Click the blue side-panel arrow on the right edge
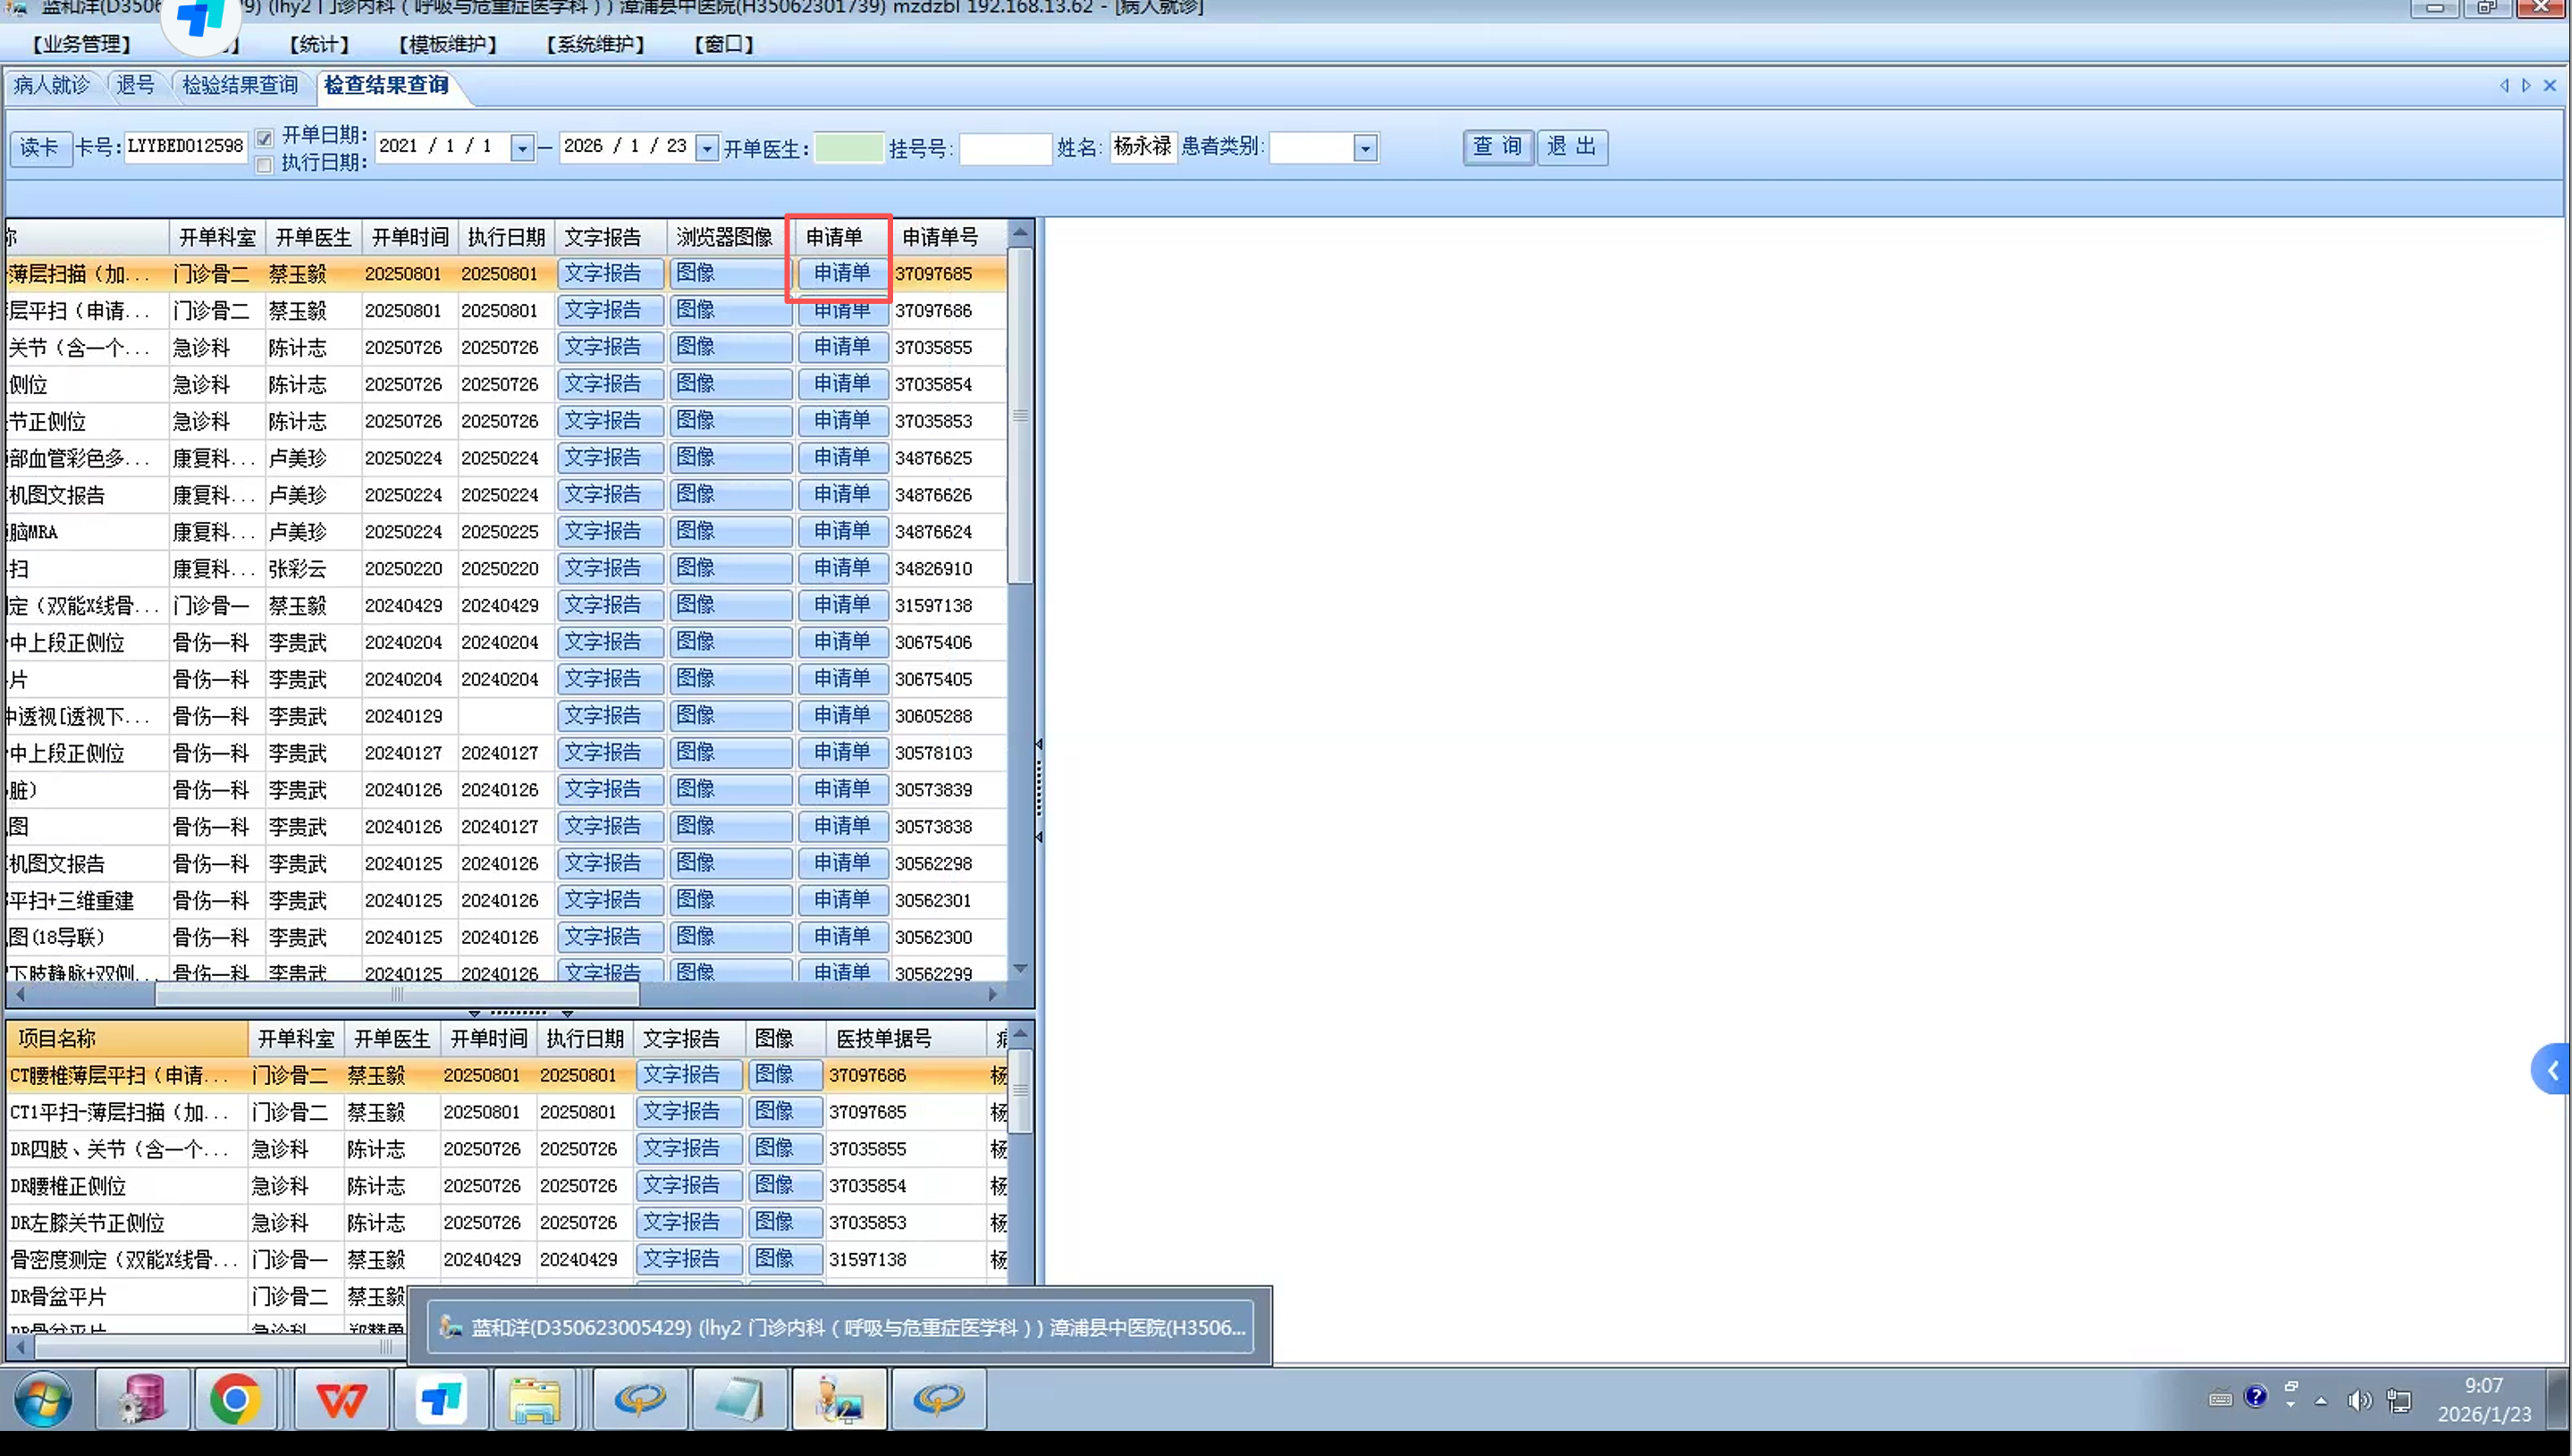This screenshot has height=1456, width=2572. [x=2552, y=1070]
